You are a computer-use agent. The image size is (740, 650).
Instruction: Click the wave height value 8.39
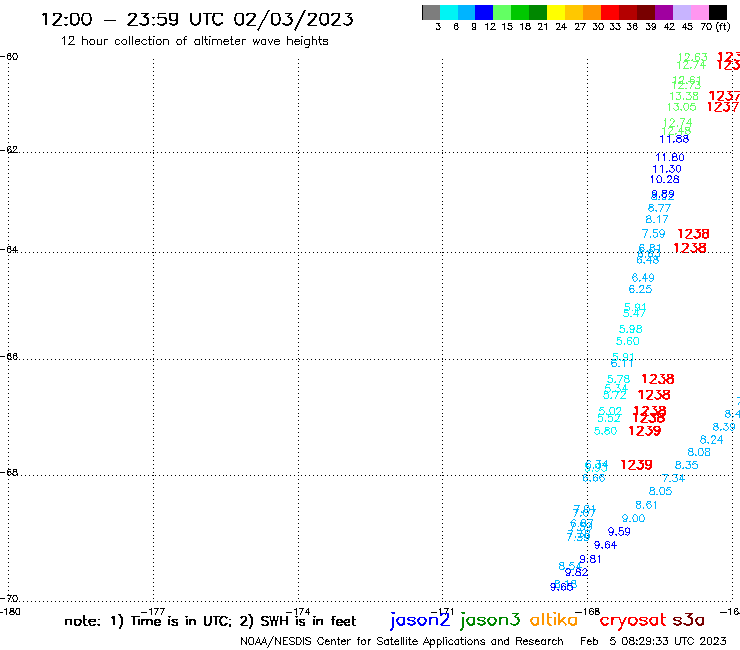point(723,427)
